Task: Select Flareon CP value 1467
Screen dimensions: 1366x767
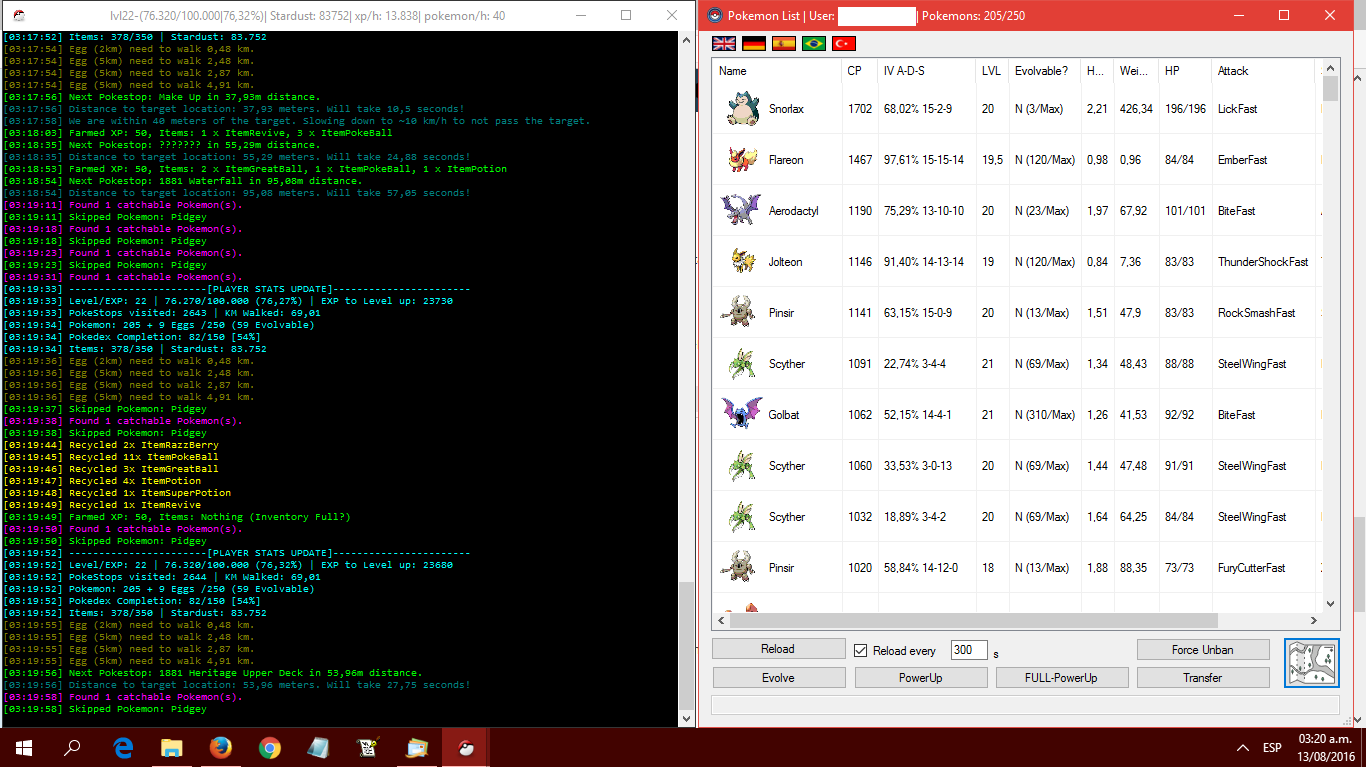Action: (859, 160)
